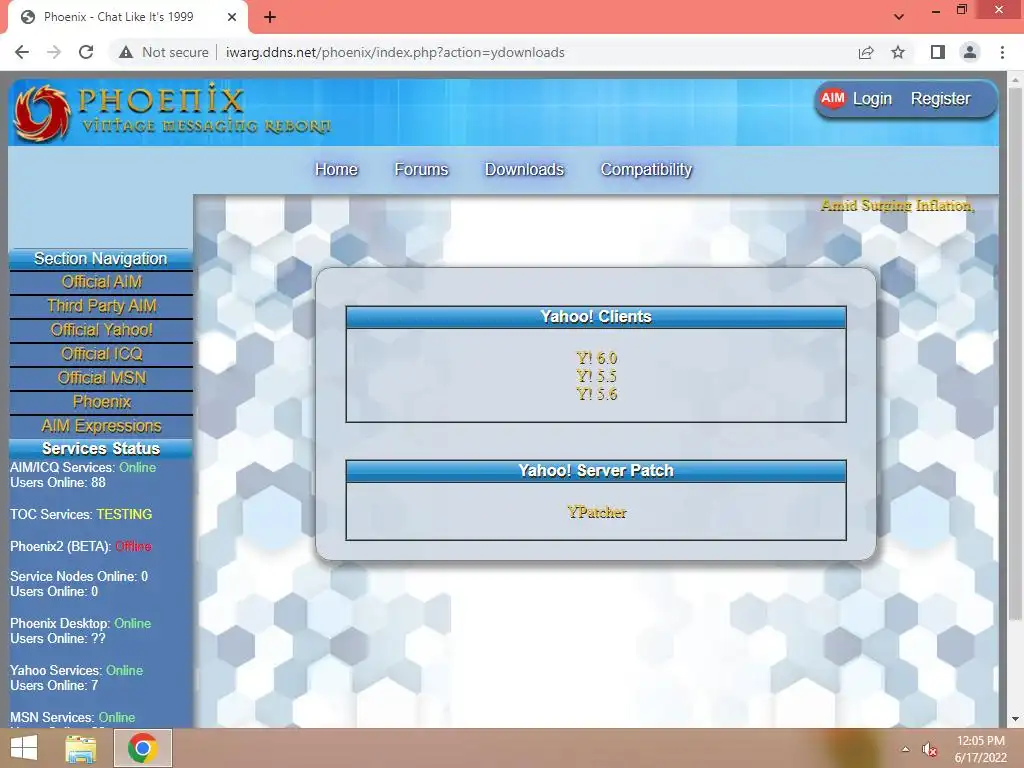This screenshot has height=768, width=1024.
Task: Download Y! 5.5 client
Action: click(596, 376)
